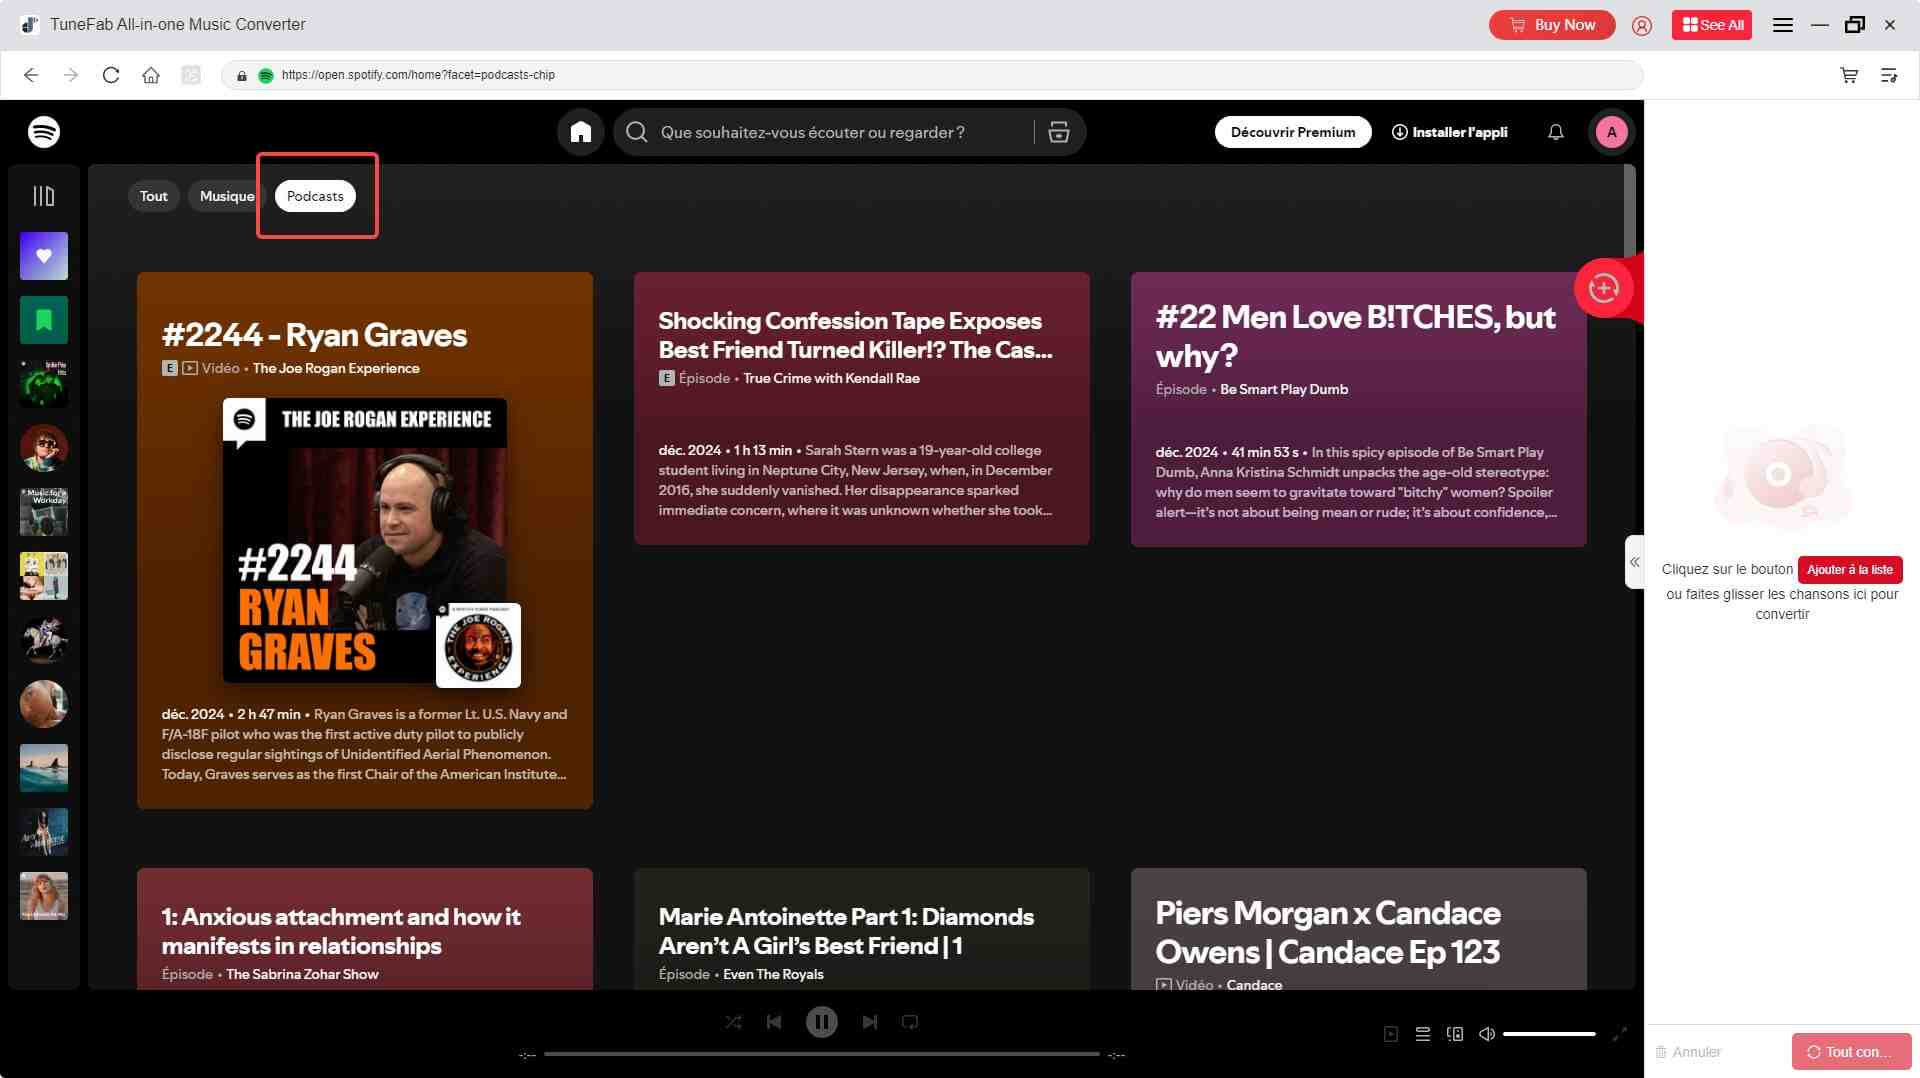Open the TuneFab account icon

tap(1642, 25)
